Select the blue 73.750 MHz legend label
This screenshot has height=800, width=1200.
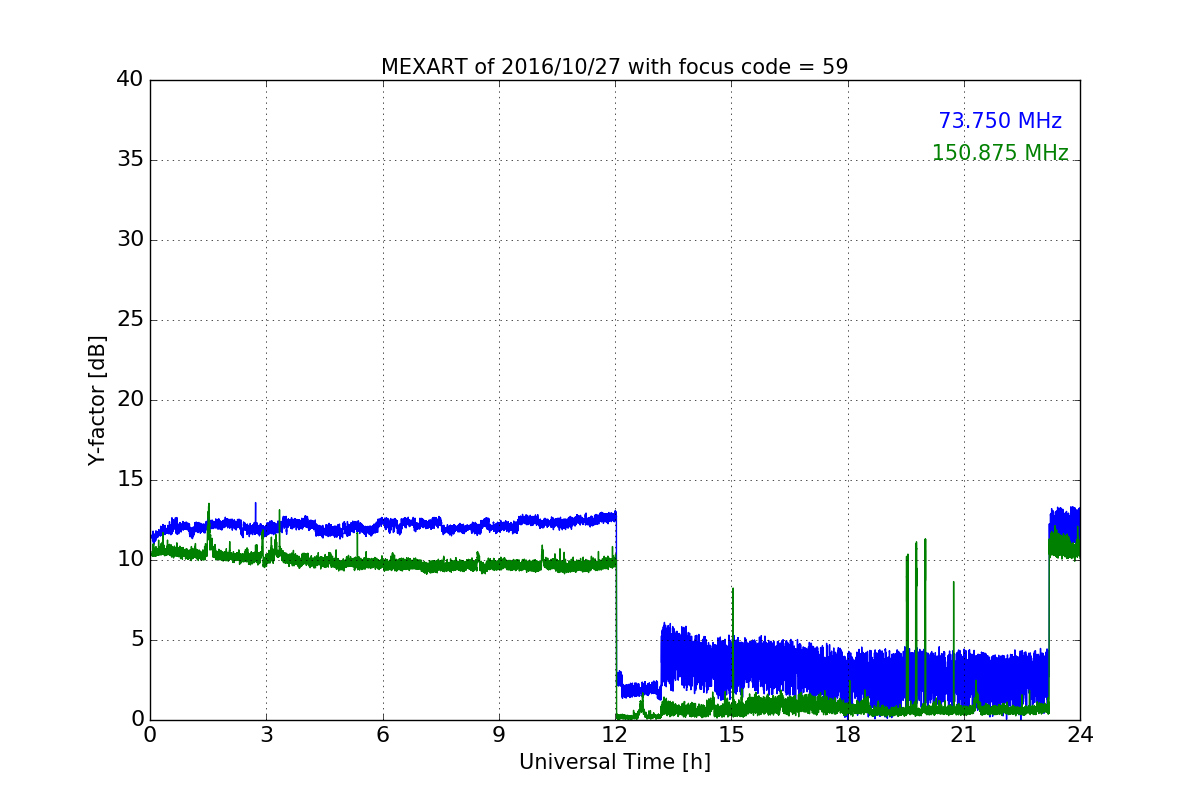pos(1000,121)
